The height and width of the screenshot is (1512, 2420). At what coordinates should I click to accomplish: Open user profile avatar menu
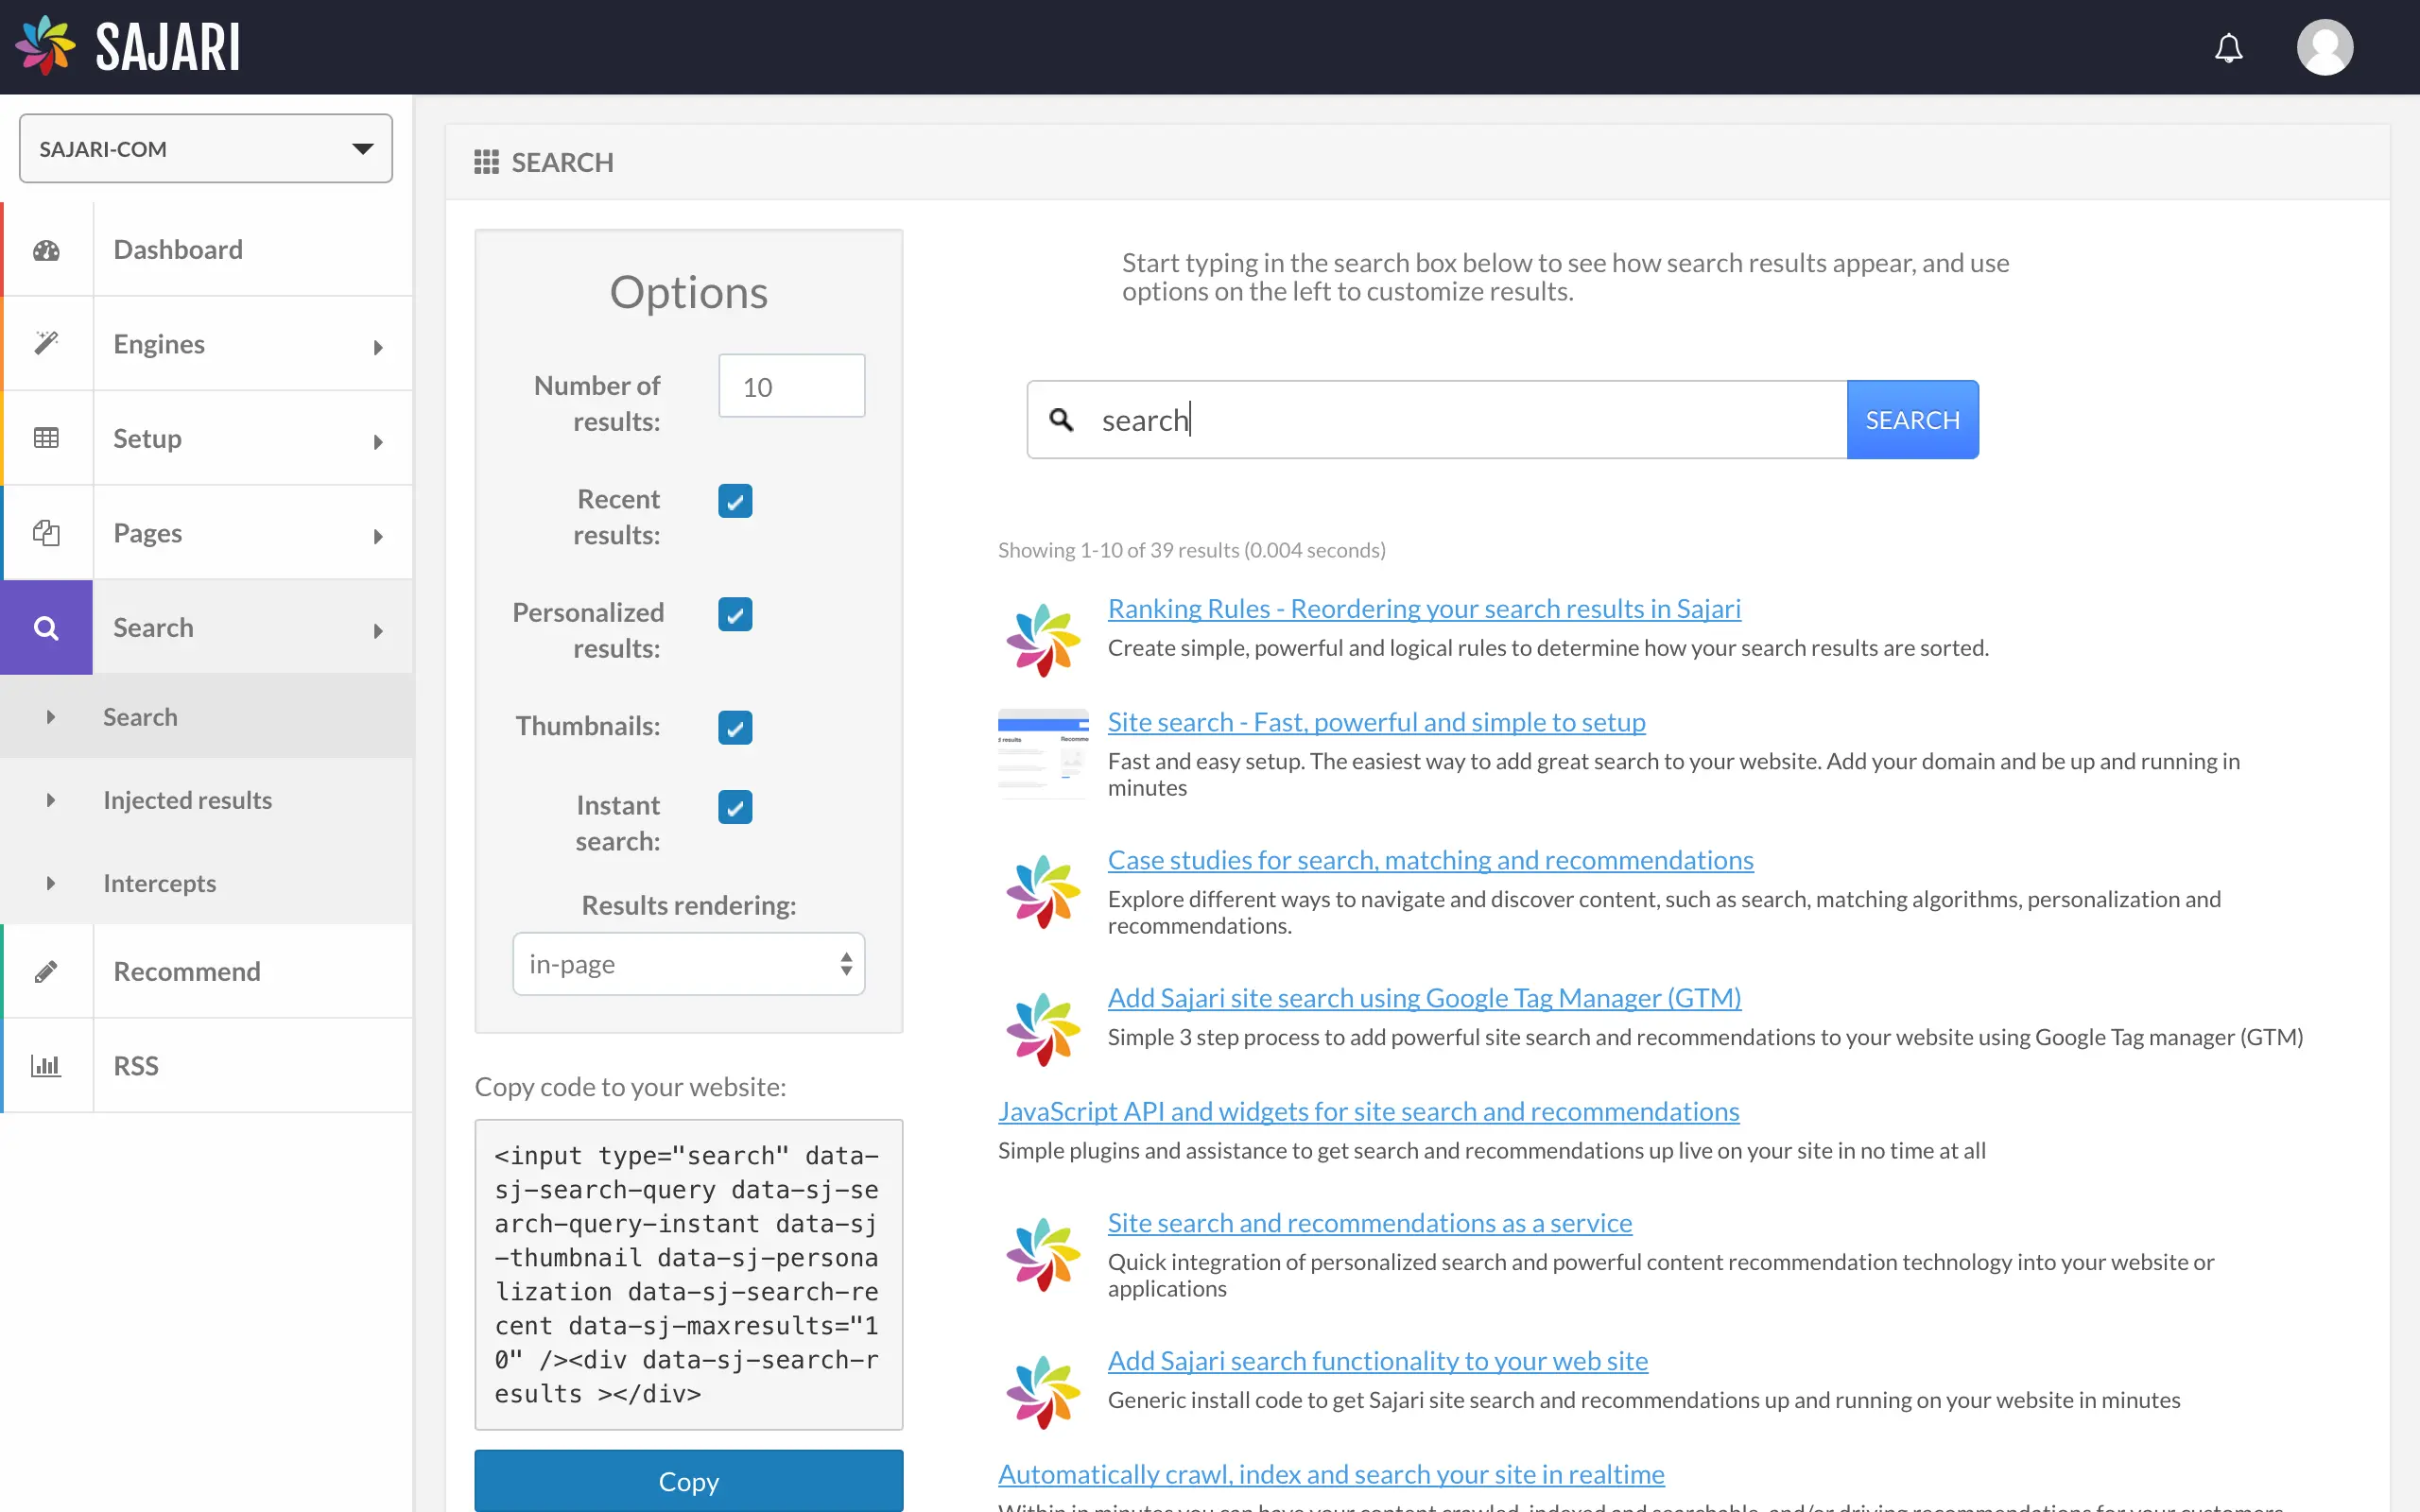pyautogui.click(x=2325, y=47)
